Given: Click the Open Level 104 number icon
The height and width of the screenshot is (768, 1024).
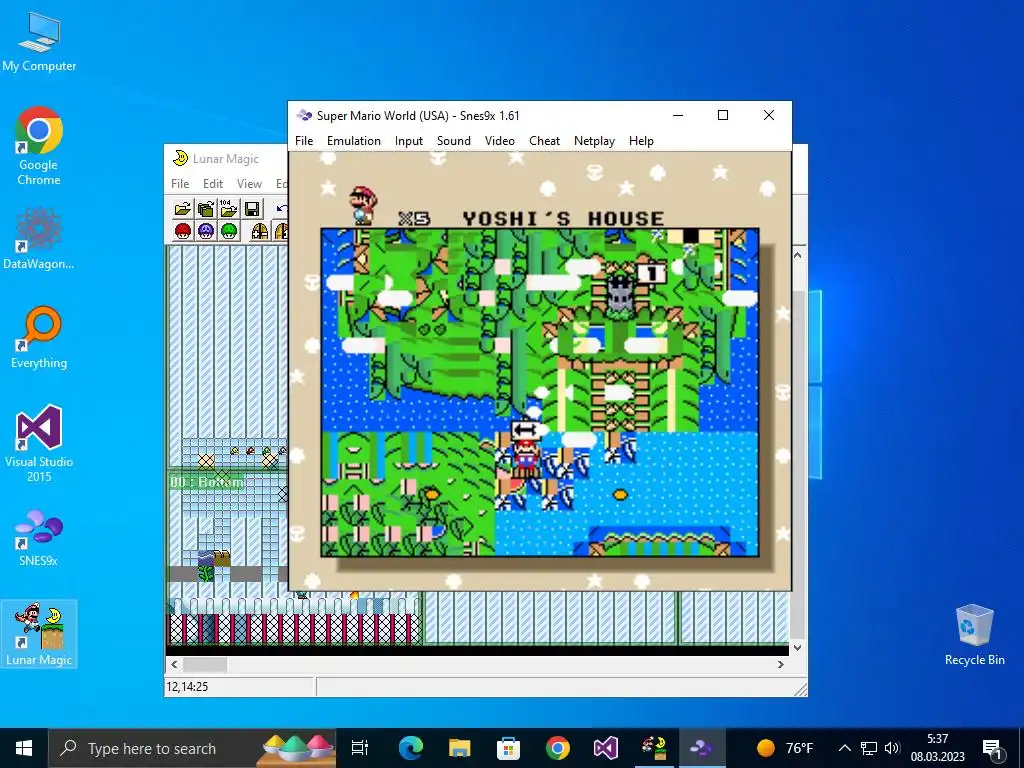Looking at the screenshot, I should point(229,209).
